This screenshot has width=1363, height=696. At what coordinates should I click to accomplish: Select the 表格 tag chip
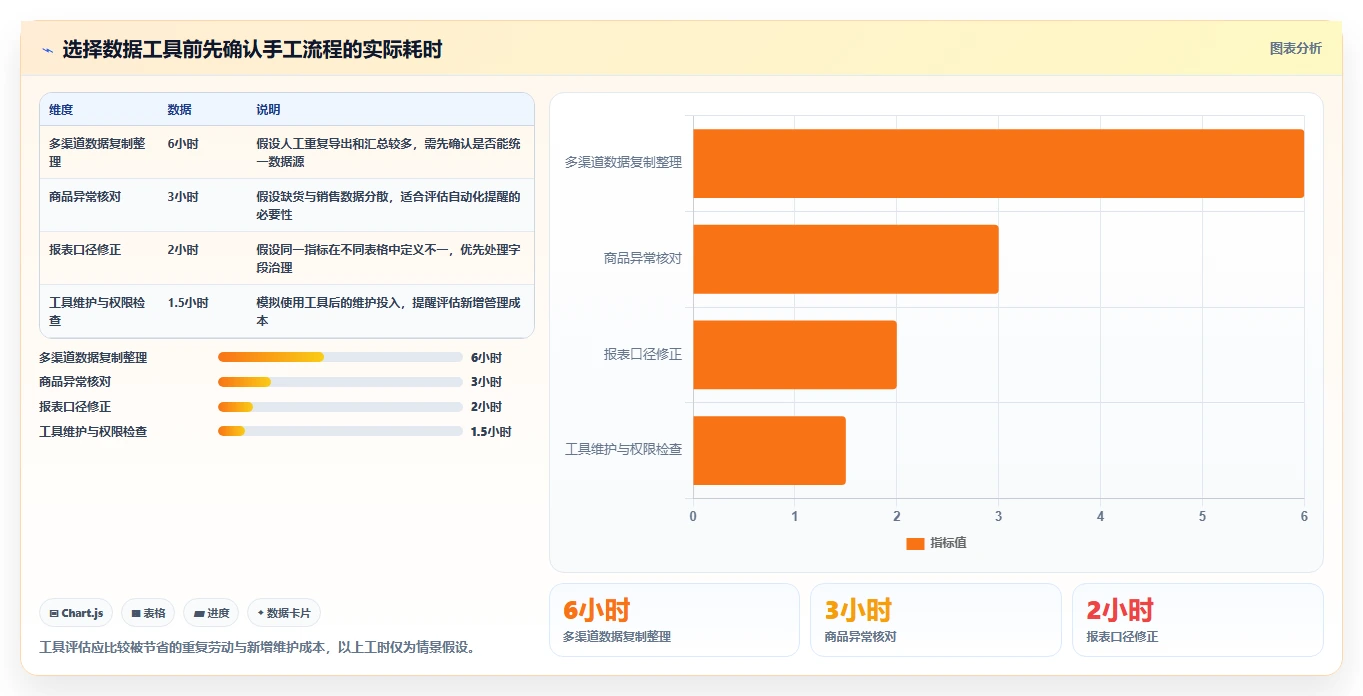148,613
